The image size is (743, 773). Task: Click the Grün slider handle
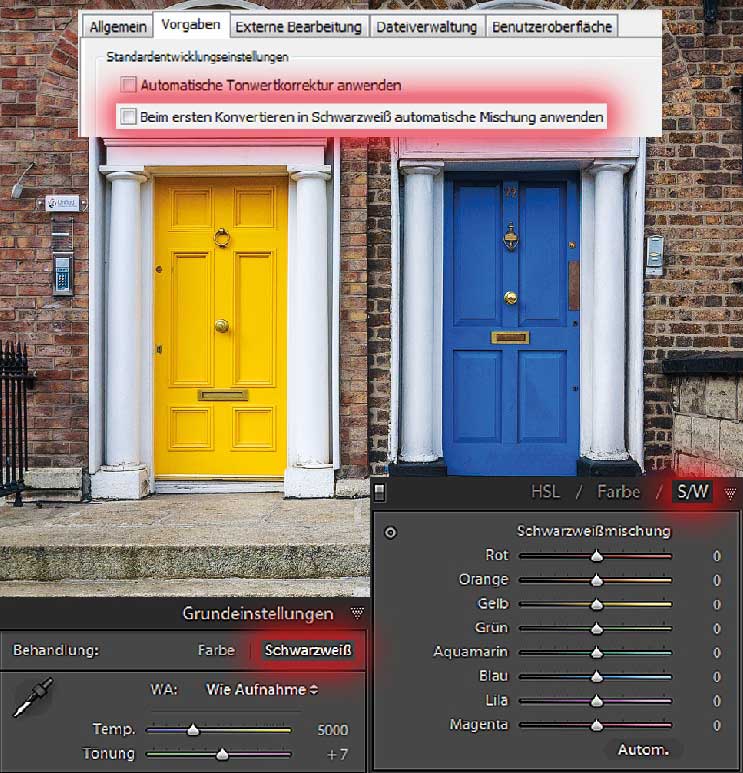point(597,629)
